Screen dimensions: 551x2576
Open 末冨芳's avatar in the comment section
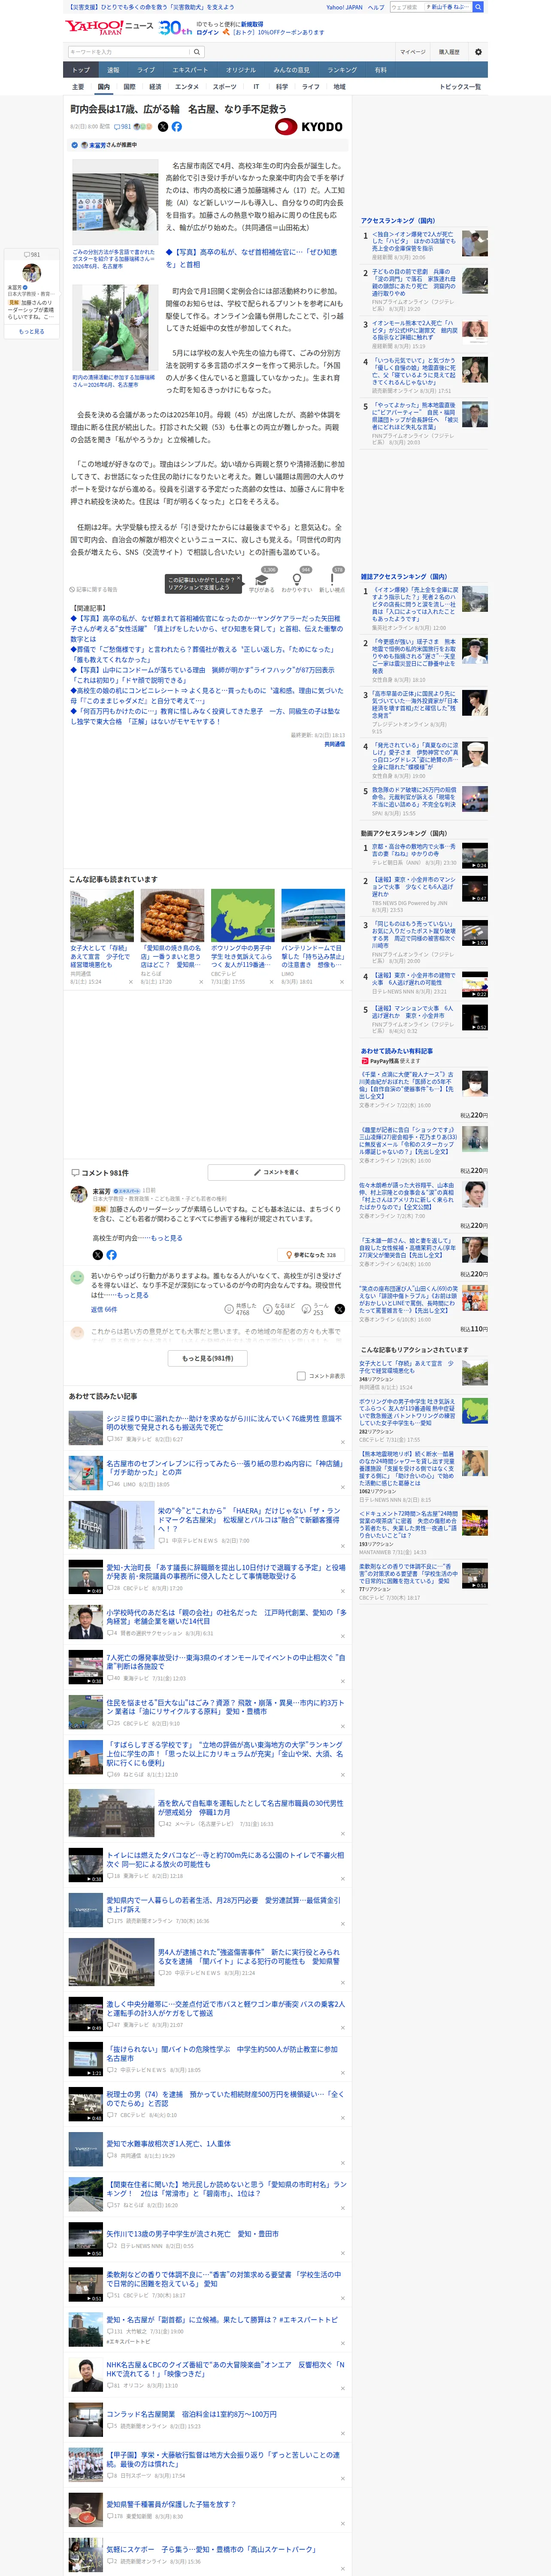tap(78, 1194)
